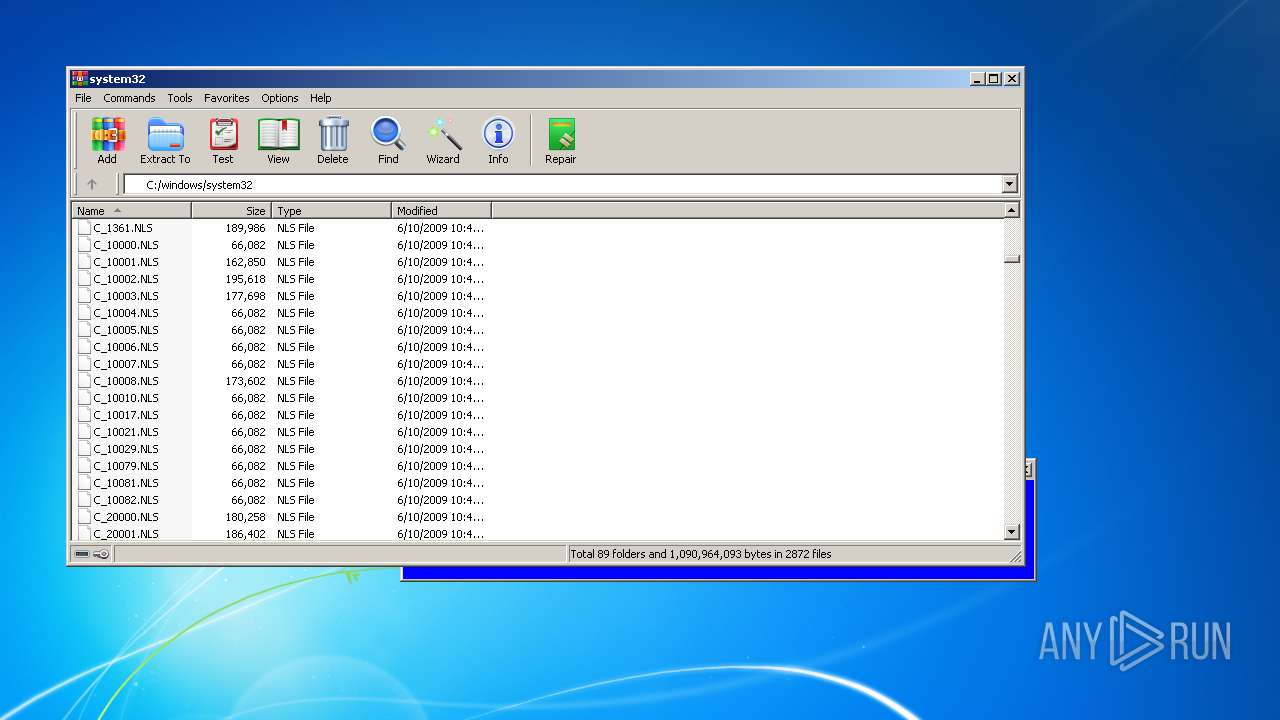Click size value 177,698

coord(245,296)
